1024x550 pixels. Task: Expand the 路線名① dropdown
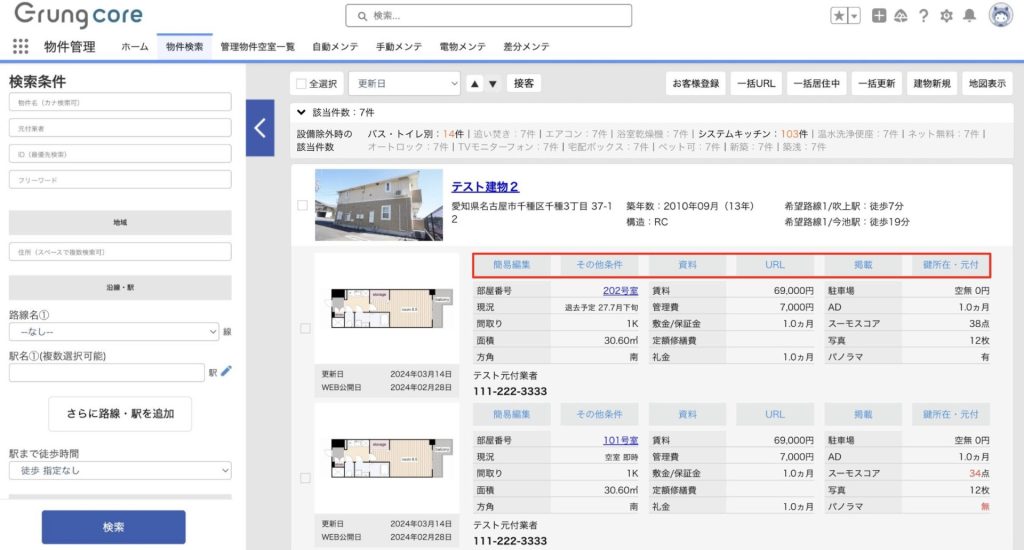pyautogui.click(x=113, y=332)
